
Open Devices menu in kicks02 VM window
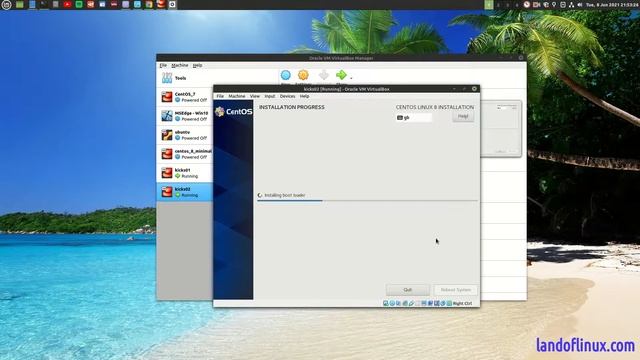287,96
